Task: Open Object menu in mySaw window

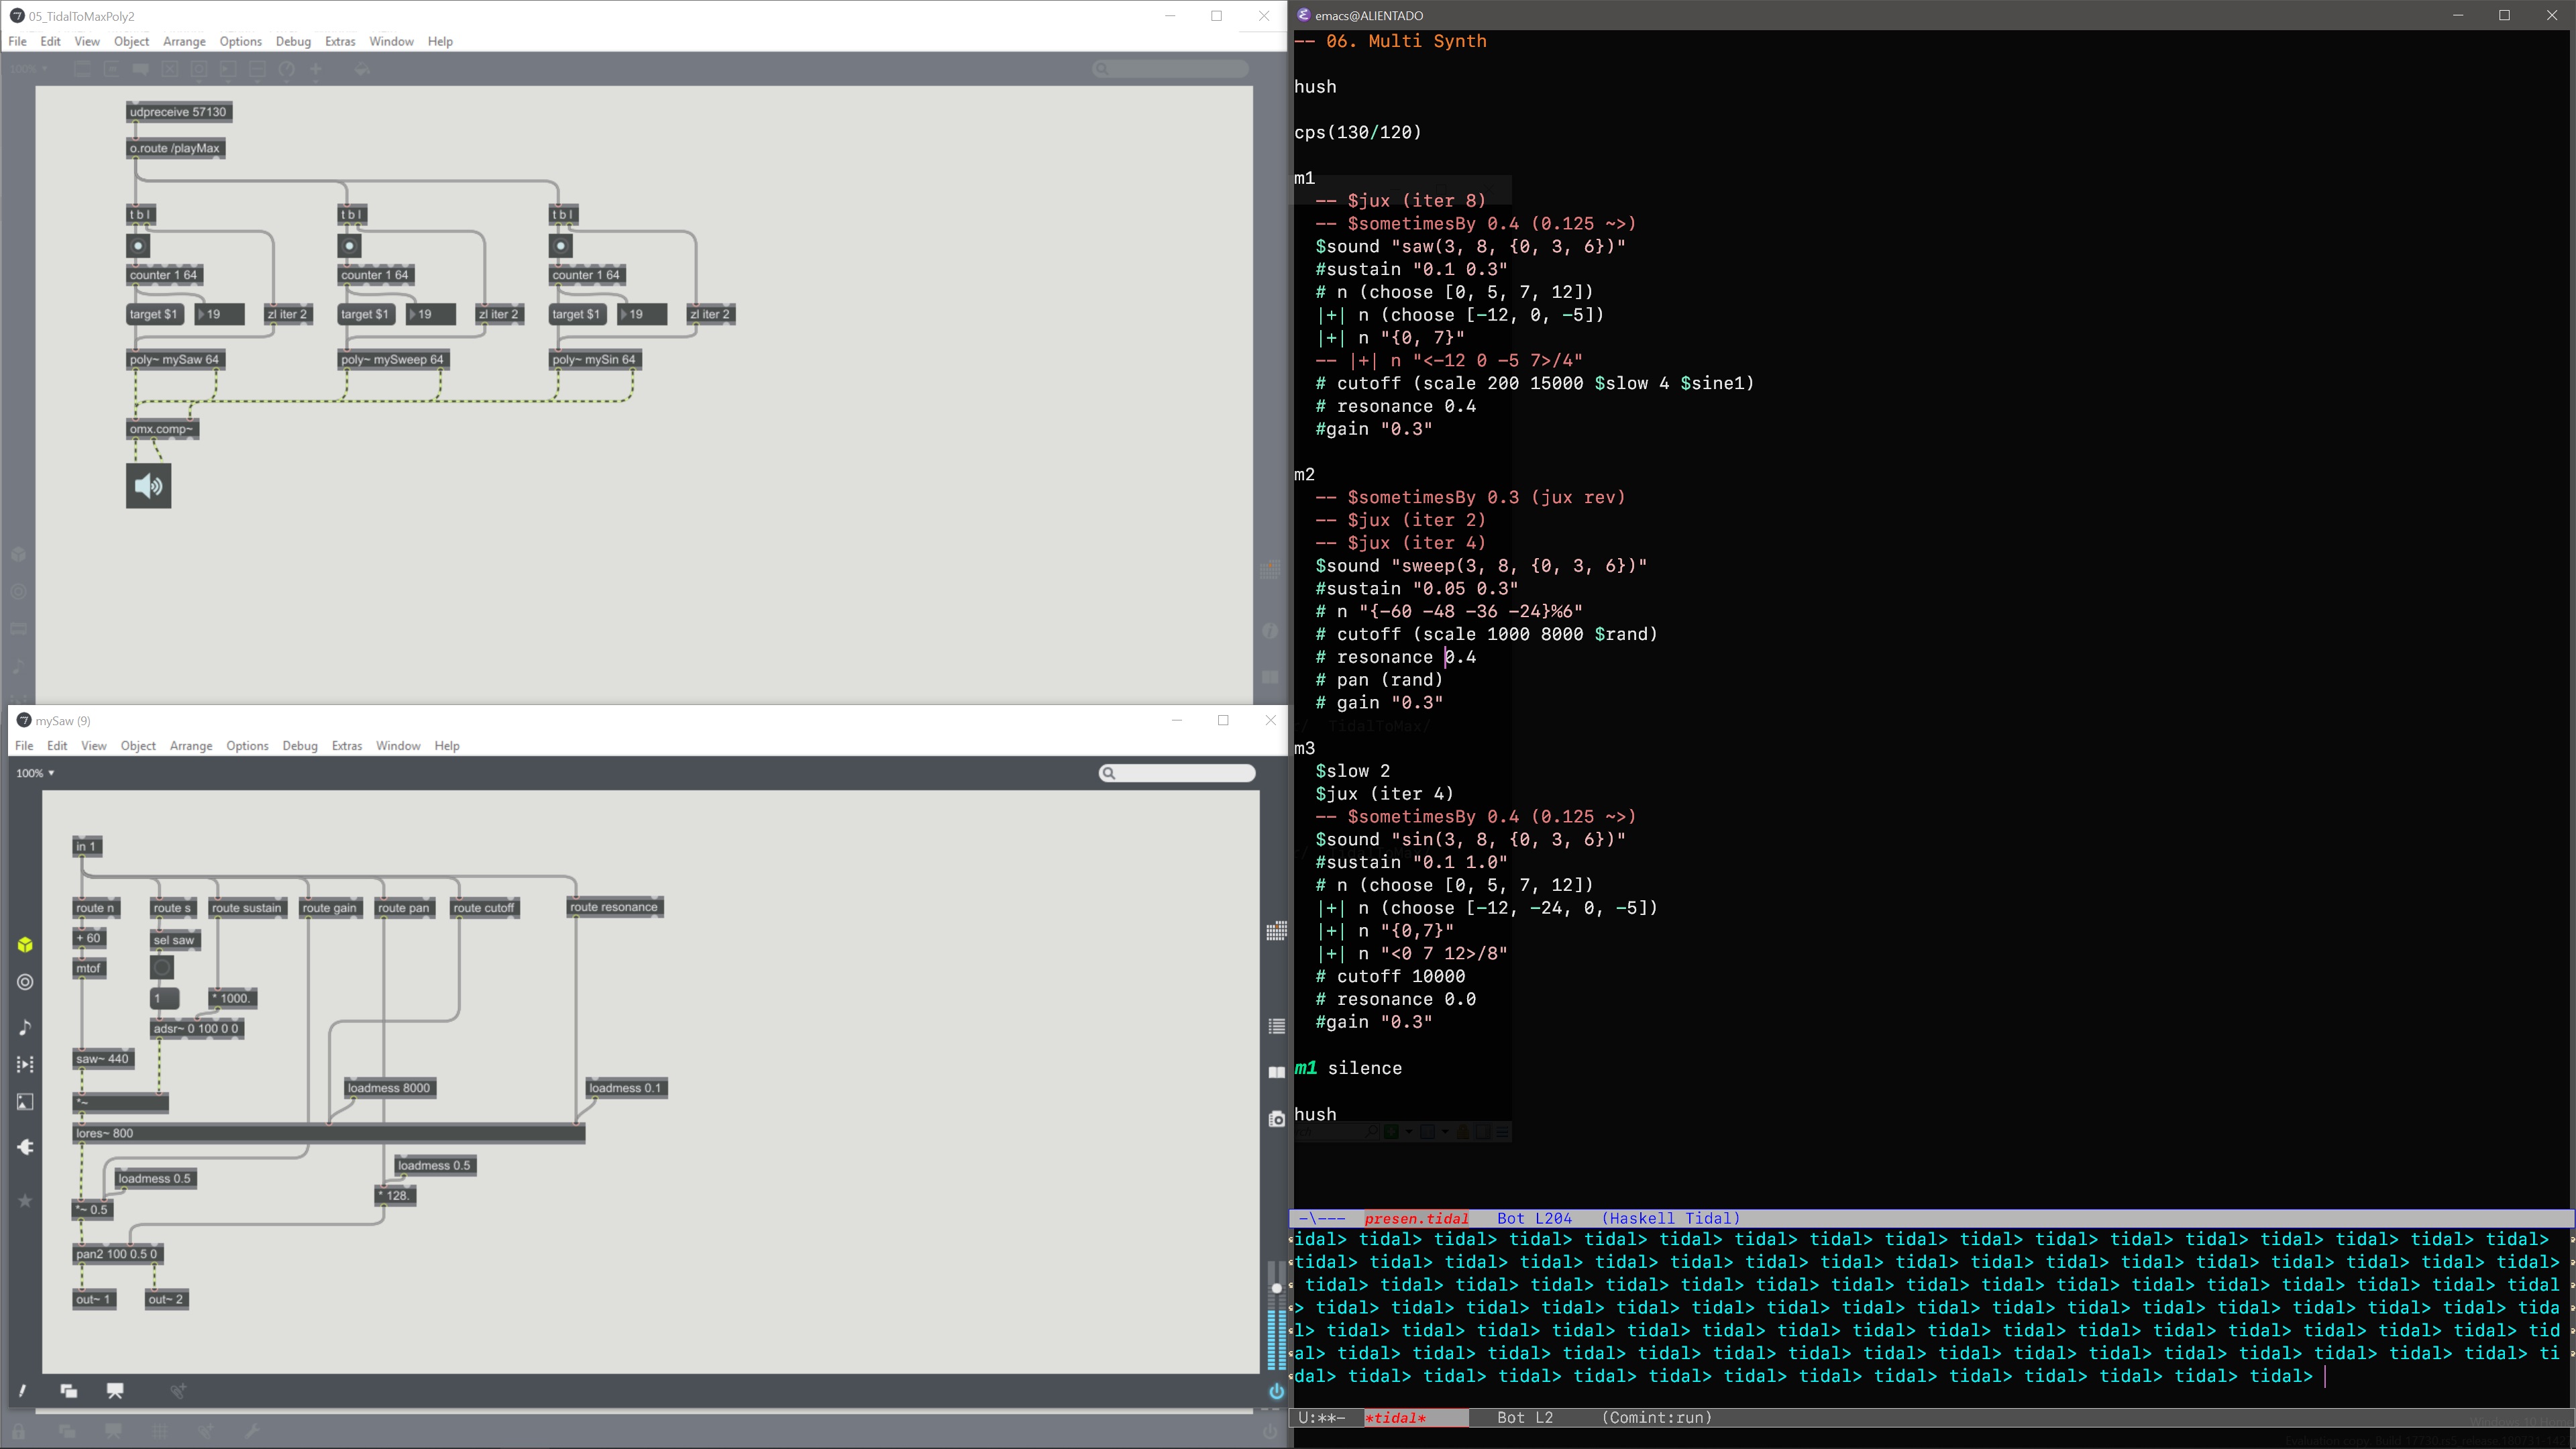Action: point(138,746)
